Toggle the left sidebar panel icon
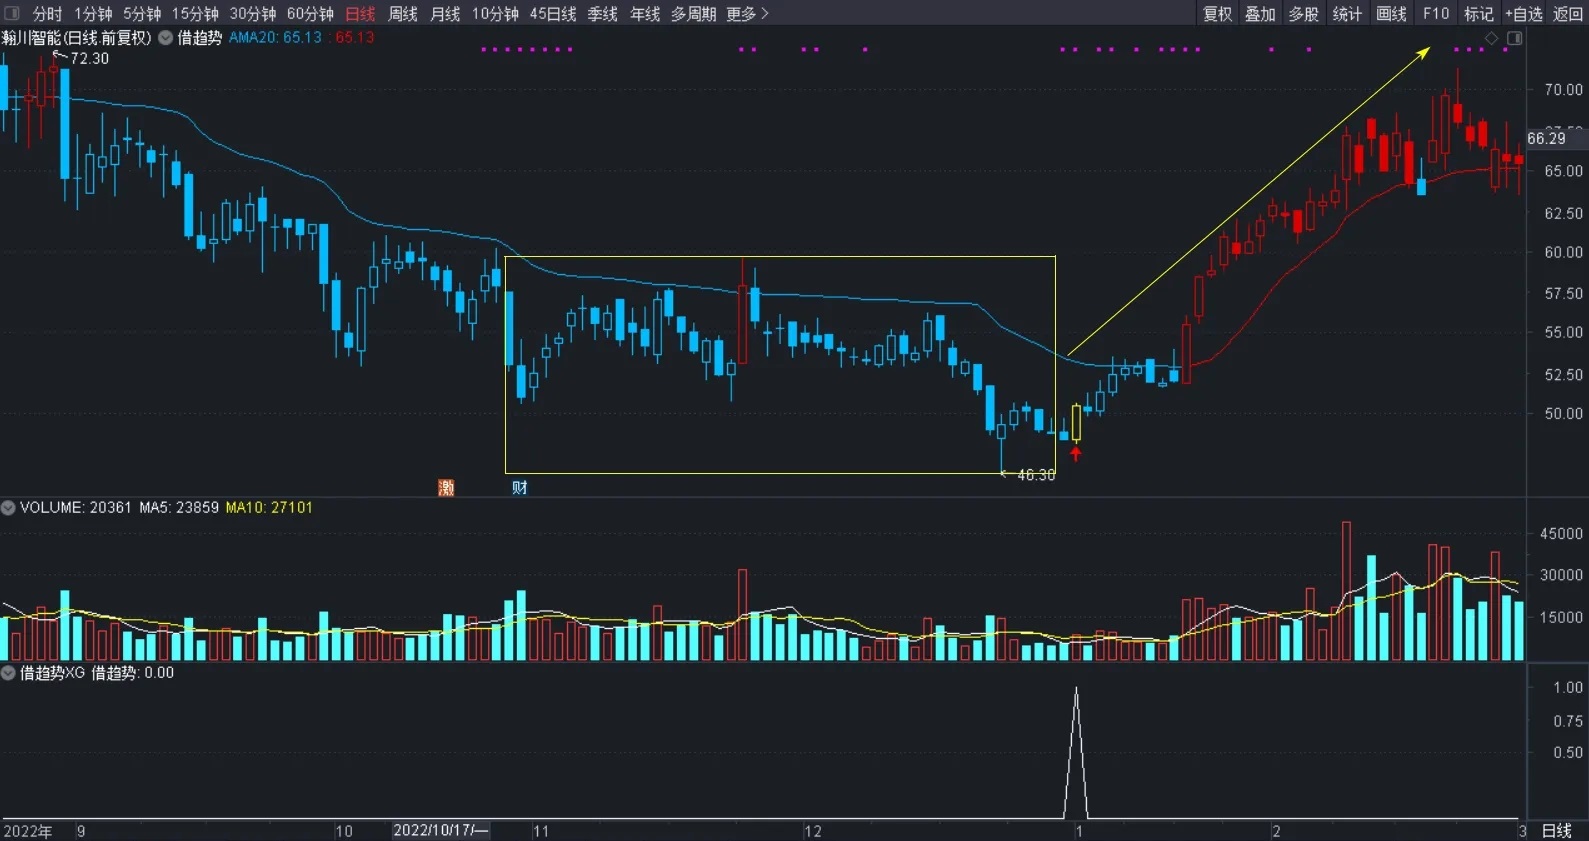The height and width of the screenshot is (841, 1589). pyautogui.click(x=12, y=13)
